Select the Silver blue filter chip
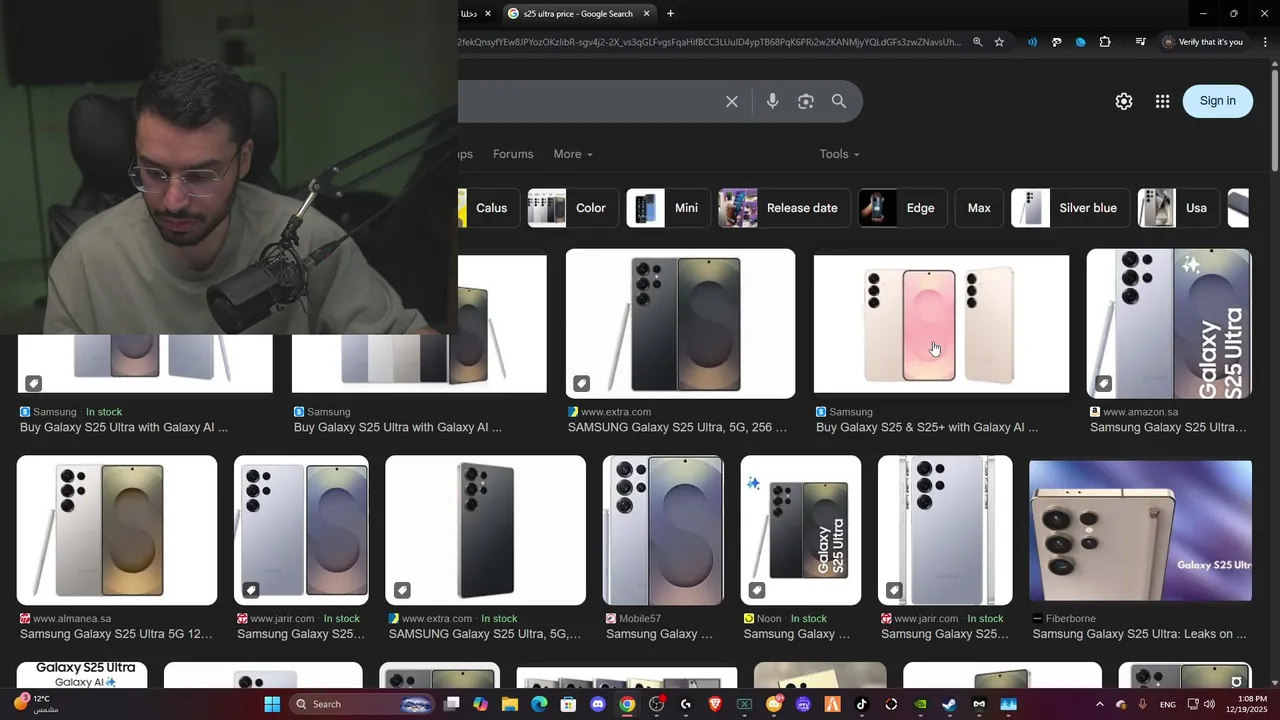Image resolution: width=1280 pixels, height=720 pixels. coord(1071,208)
